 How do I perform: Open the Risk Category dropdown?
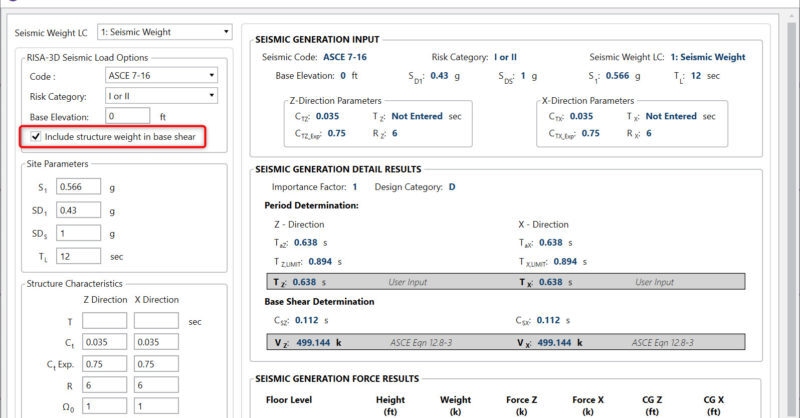coord(161,96)
